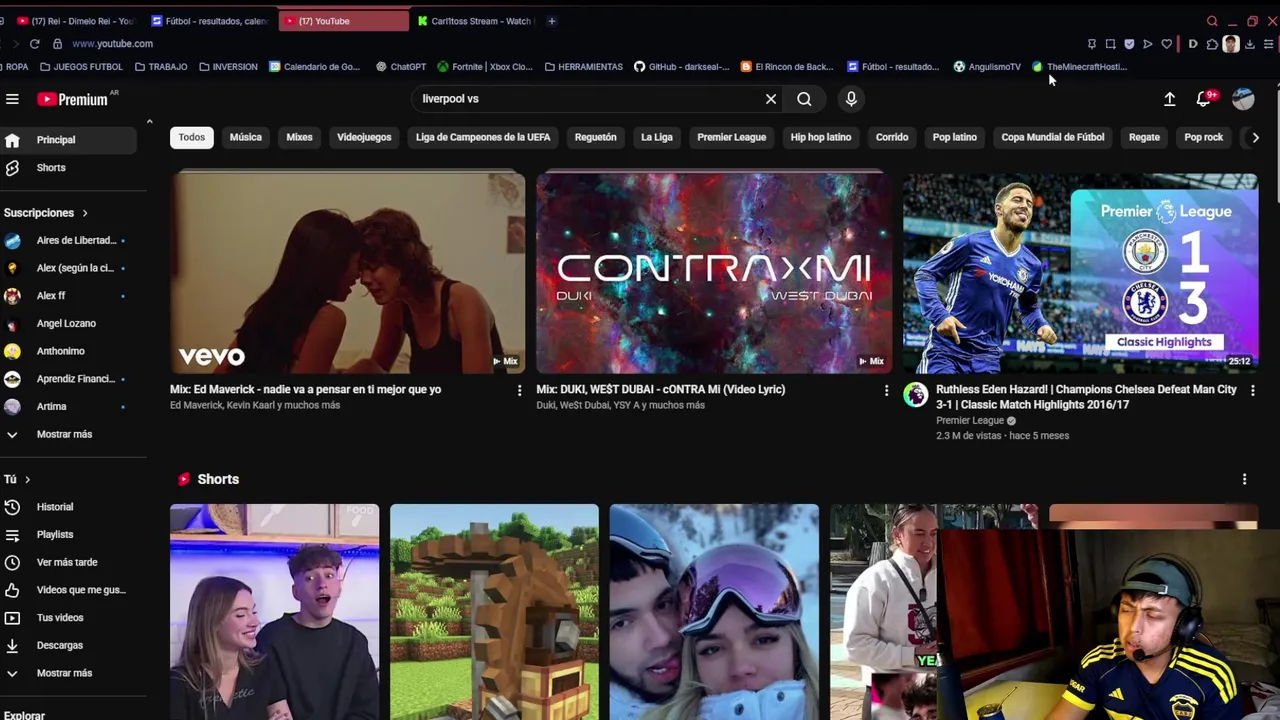Open the Chelsea vs Man City highlights thumbnail
The image size is (1280, 720).
[x=1080, y=273]
